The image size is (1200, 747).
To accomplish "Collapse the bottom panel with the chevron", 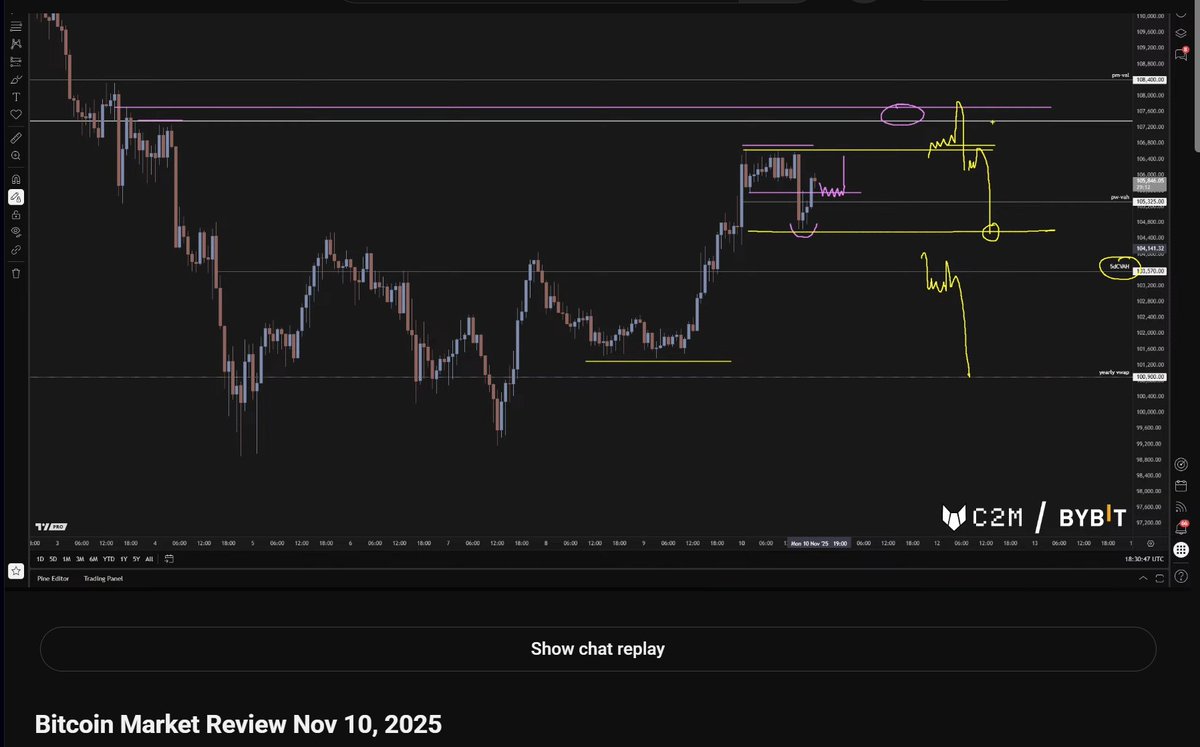I will (x=1142, y=578).
